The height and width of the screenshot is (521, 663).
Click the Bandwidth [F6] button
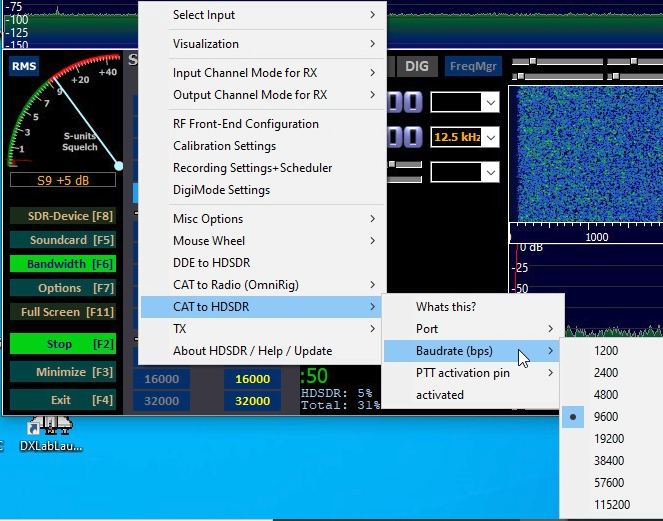tap(63, 264)
